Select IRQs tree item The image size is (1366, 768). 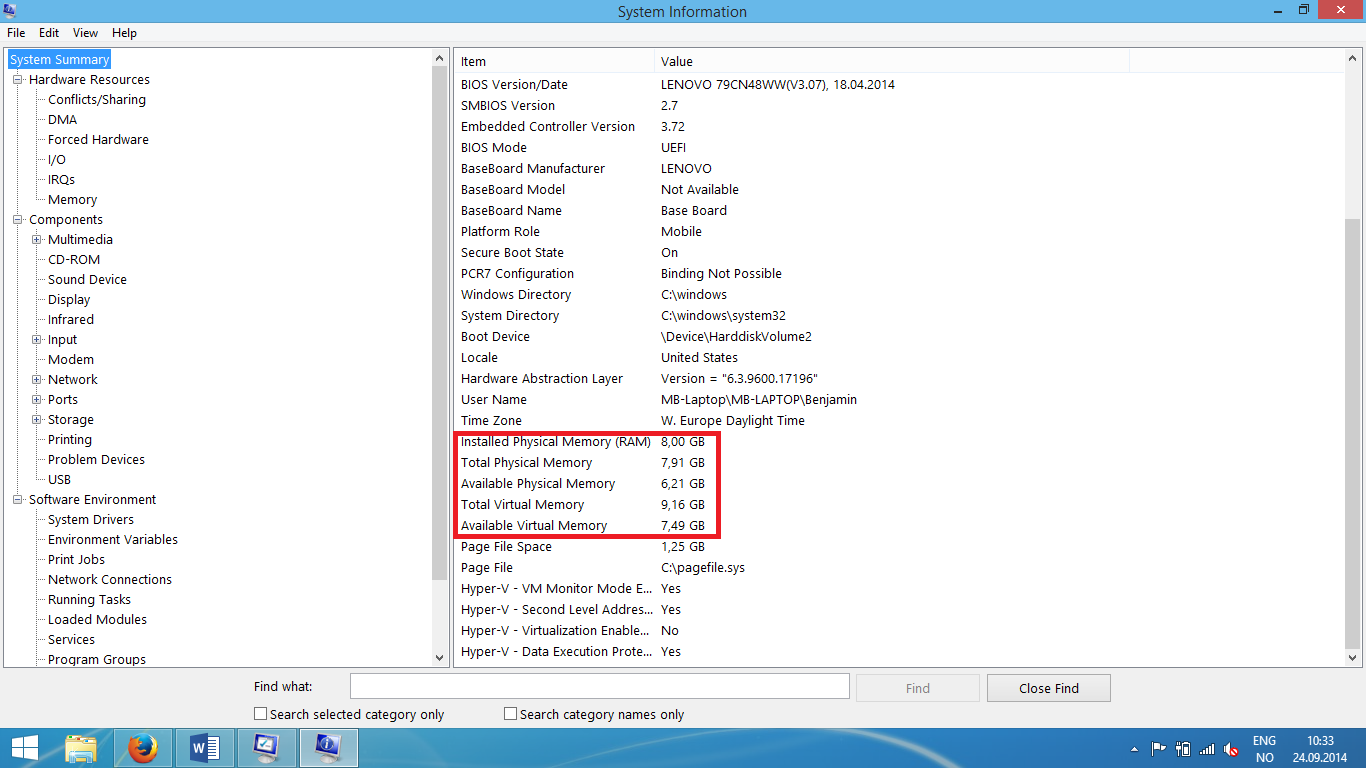pos(61,180)
